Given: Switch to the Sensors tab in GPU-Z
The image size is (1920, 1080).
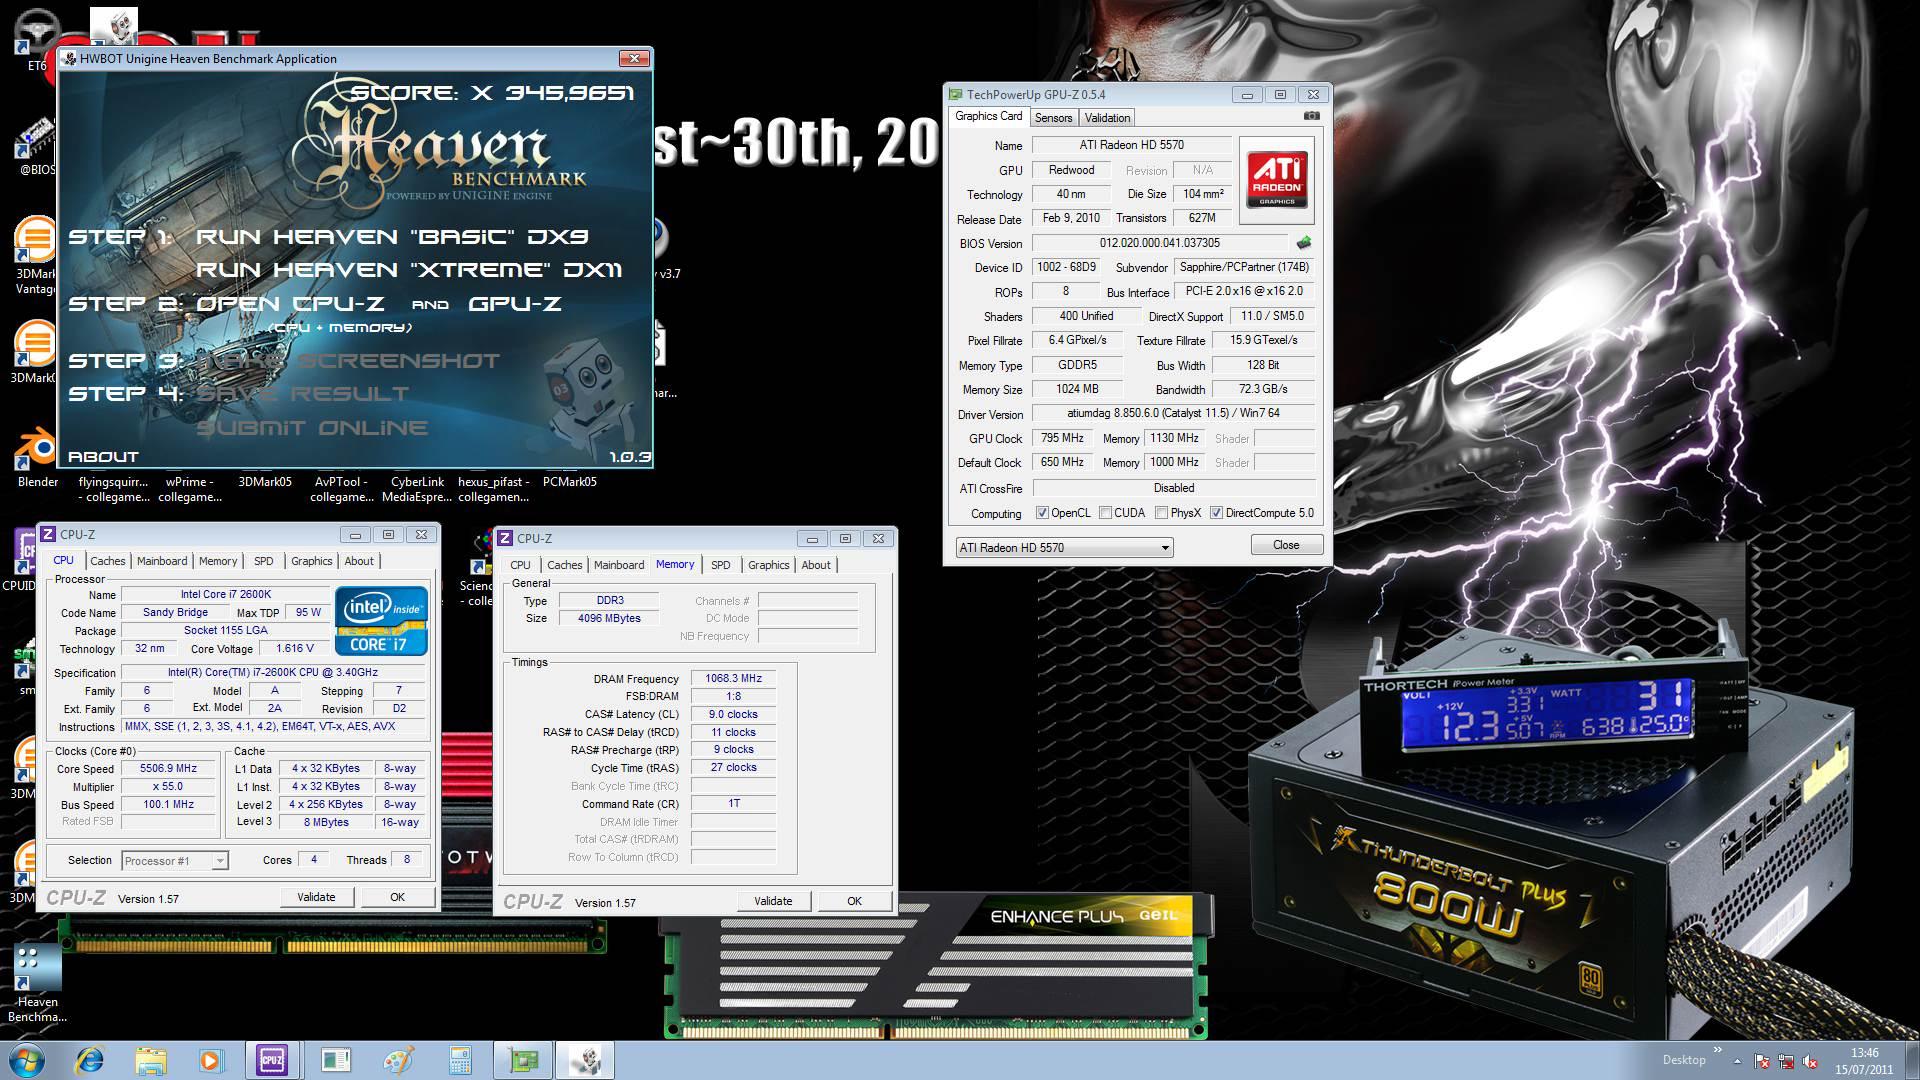Looking at the screenshot, I should point(1053,118).
